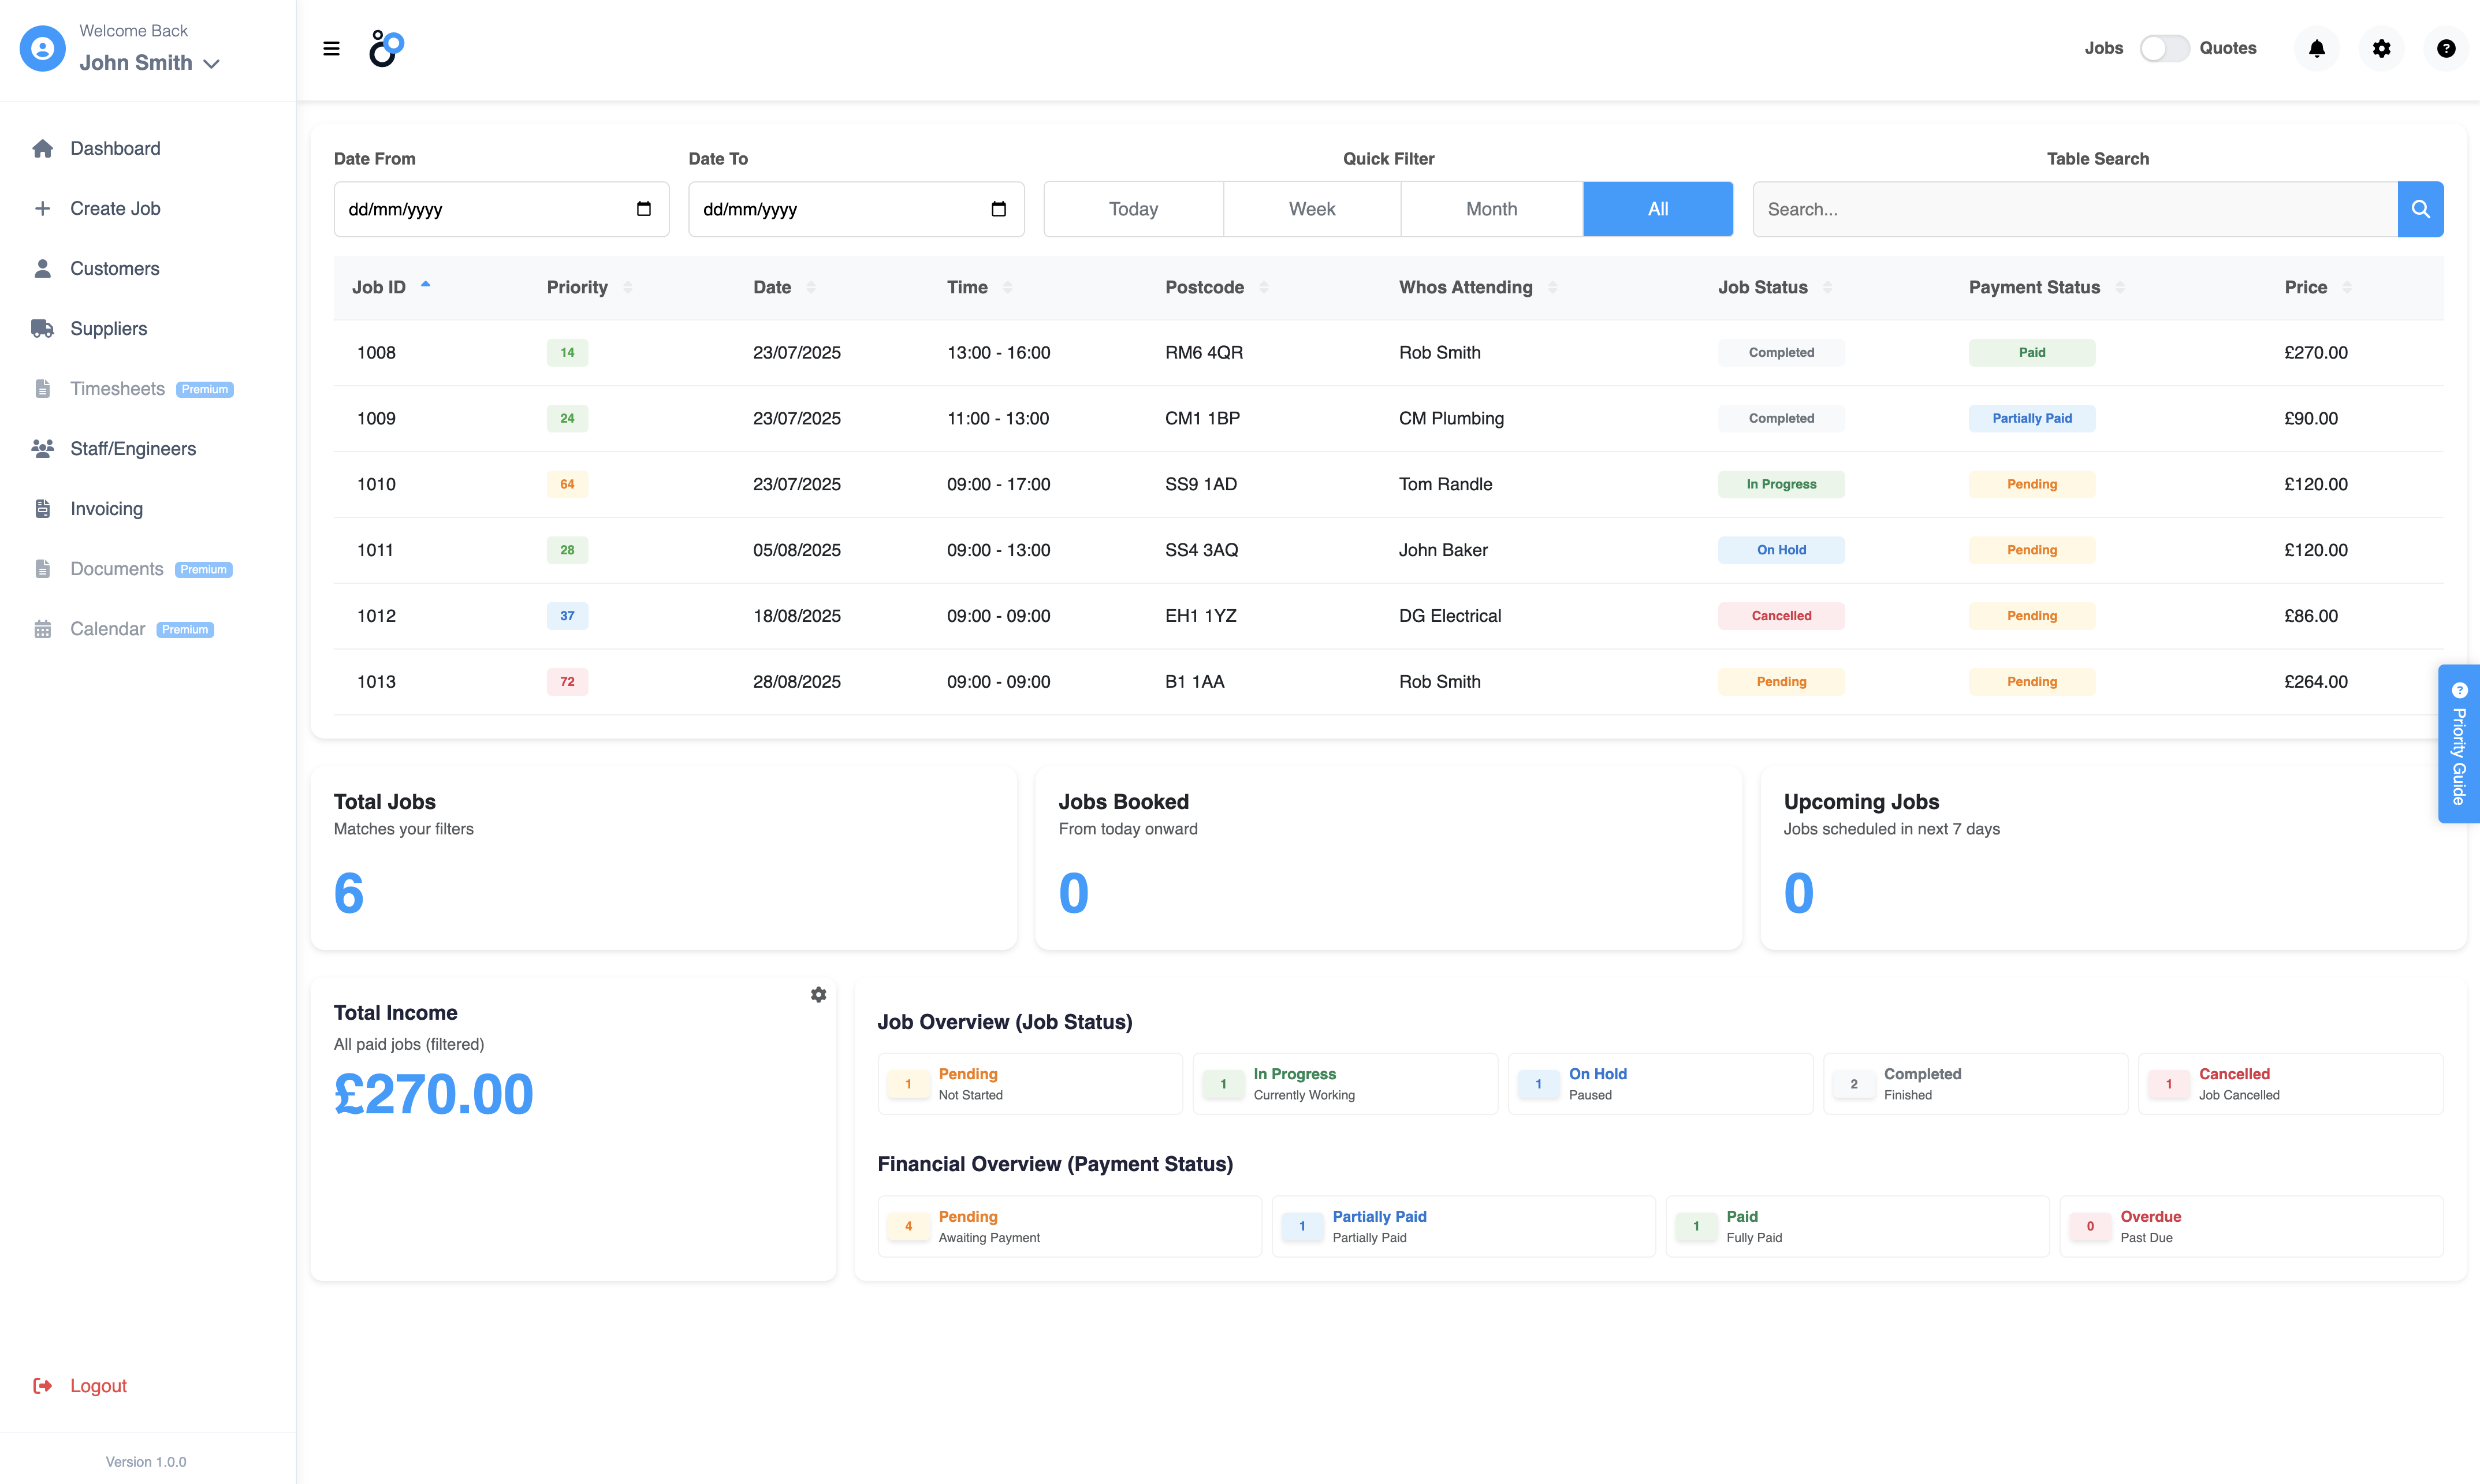This screenshot has height=1484, width=2480.
Task: Click the Table Search input field
Action: click(2074, 209)
